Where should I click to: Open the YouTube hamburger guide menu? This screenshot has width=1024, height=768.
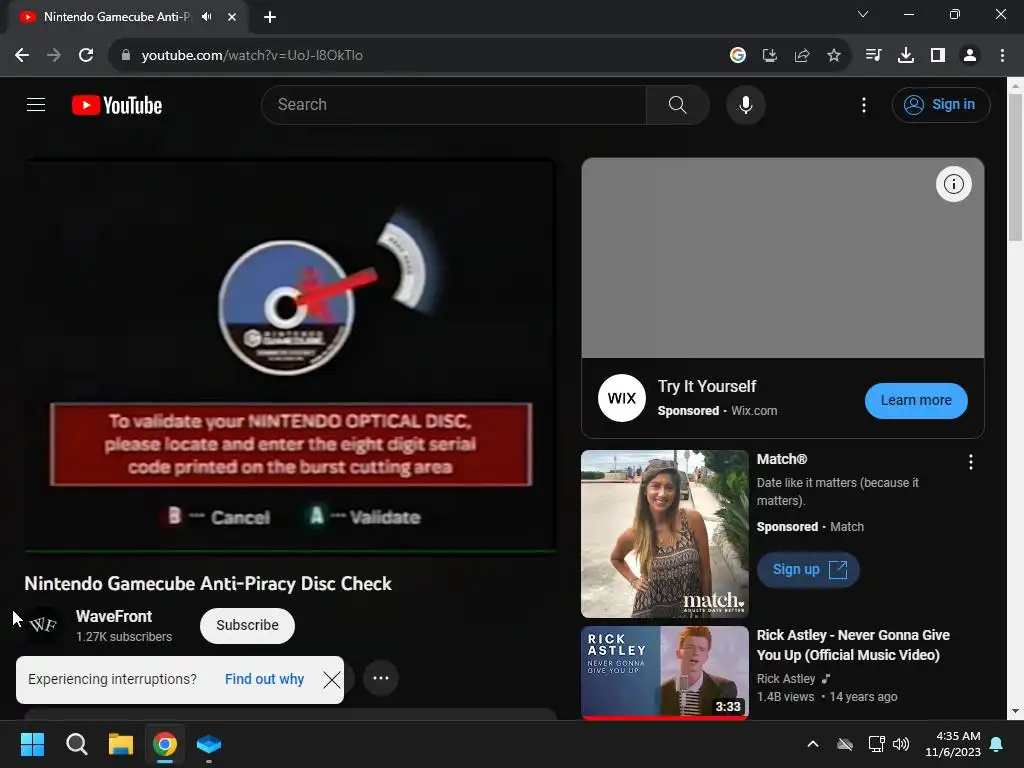click(36, 104)
